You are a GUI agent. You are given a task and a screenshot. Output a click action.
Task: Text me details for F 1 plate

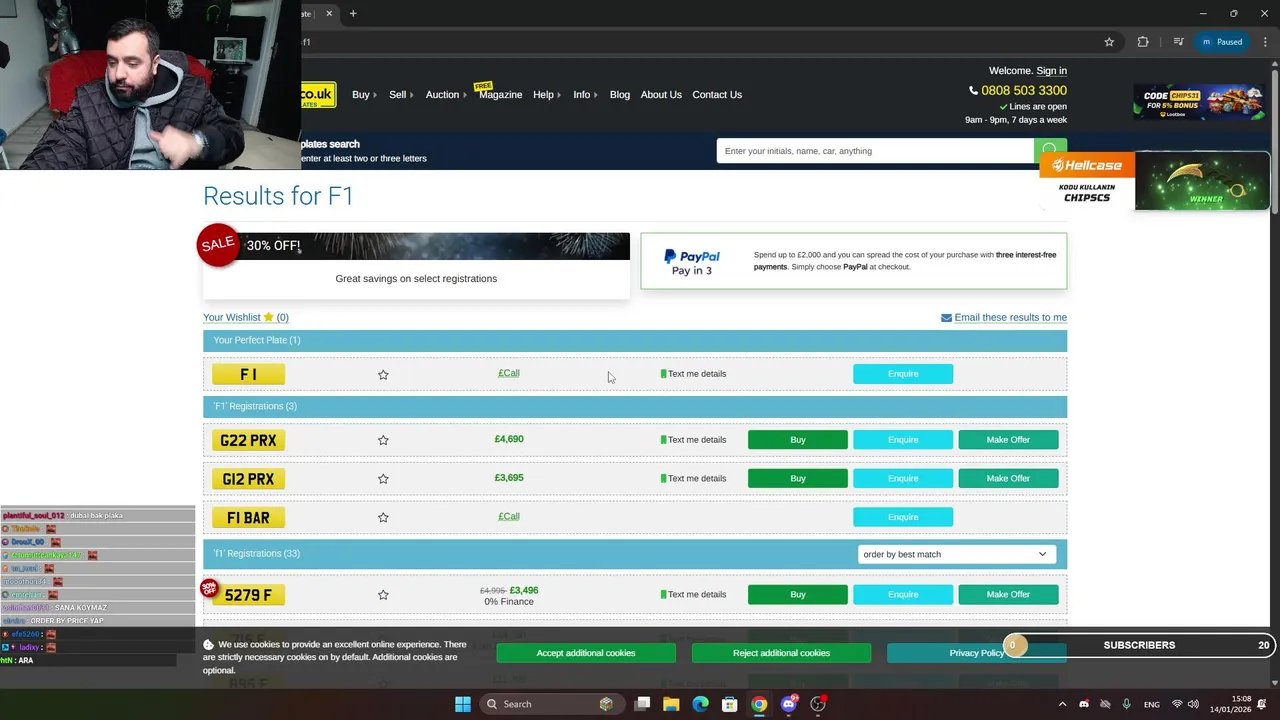[693, 374]
